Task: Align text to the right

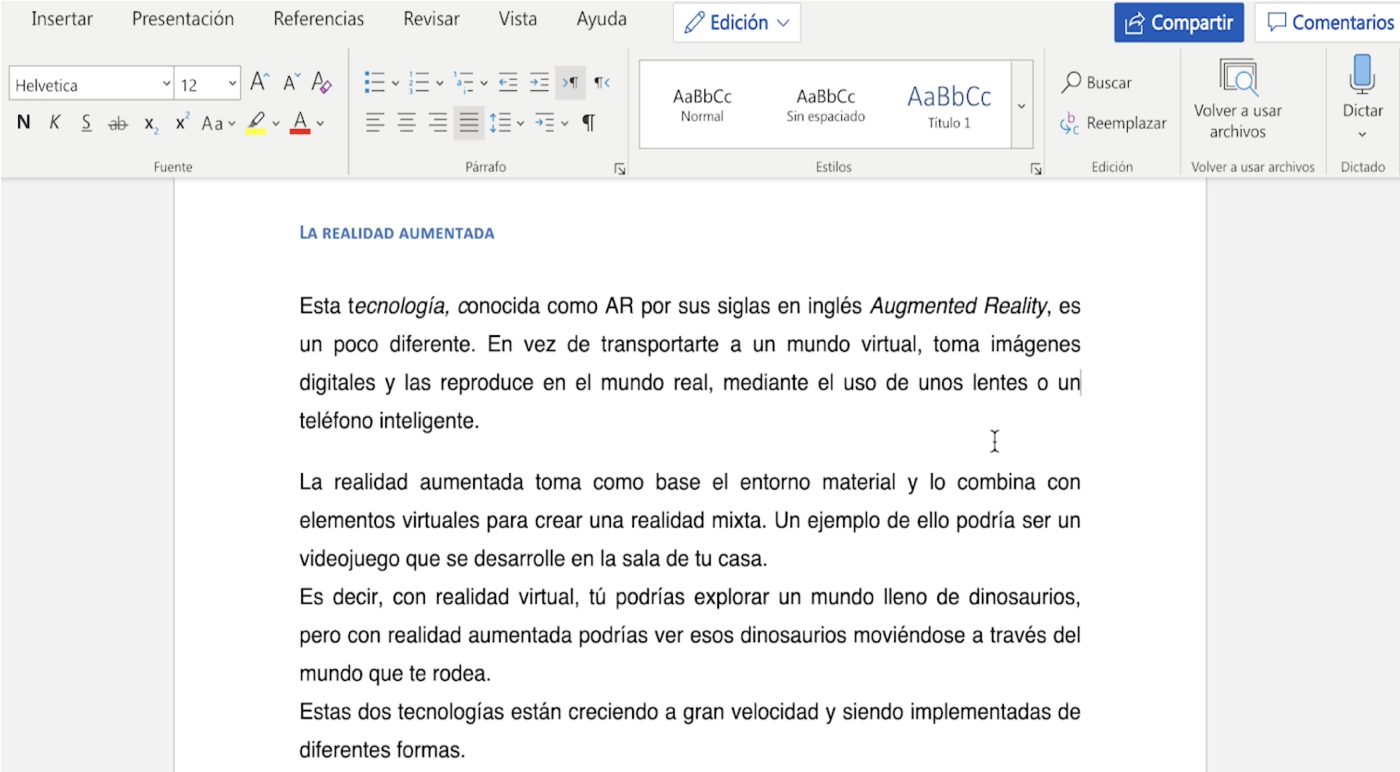Action: tap(438, 123)
